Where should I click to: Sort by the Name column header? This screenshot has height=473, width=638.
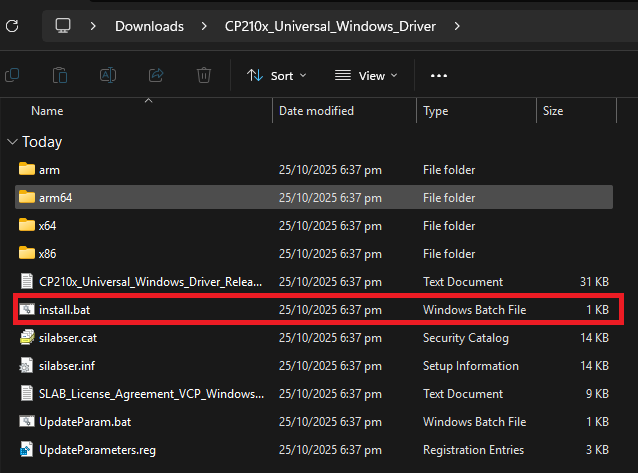click(47, 111)
